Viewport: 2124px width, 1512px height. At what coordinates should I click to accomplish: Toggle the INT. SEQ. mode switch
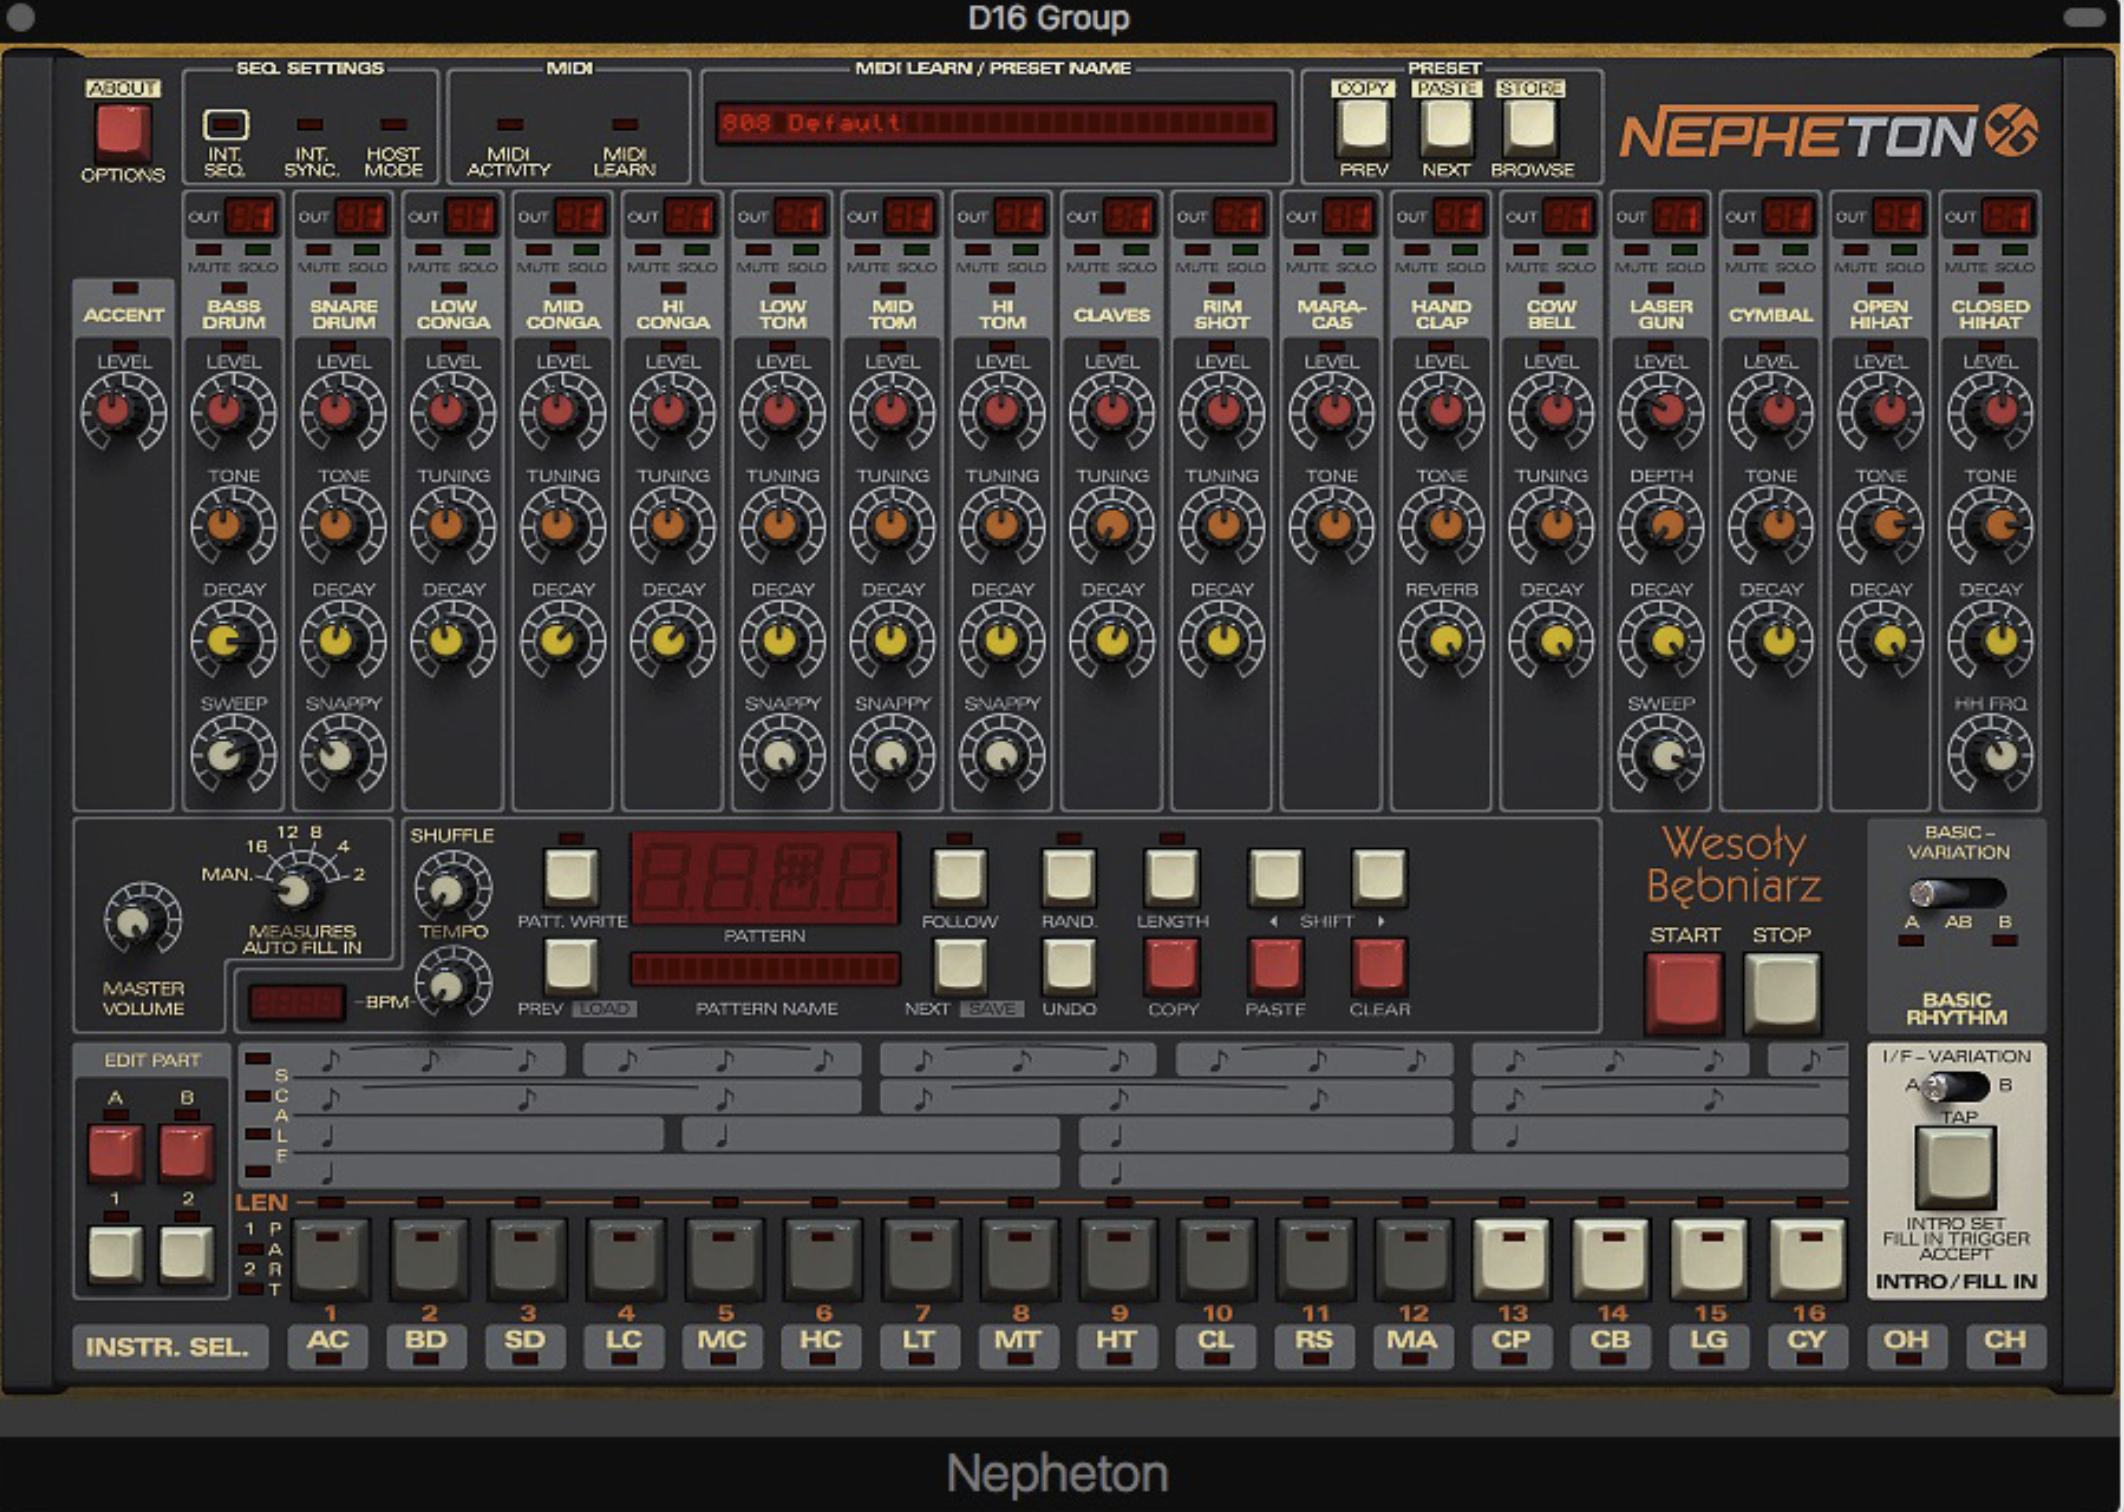225,125
